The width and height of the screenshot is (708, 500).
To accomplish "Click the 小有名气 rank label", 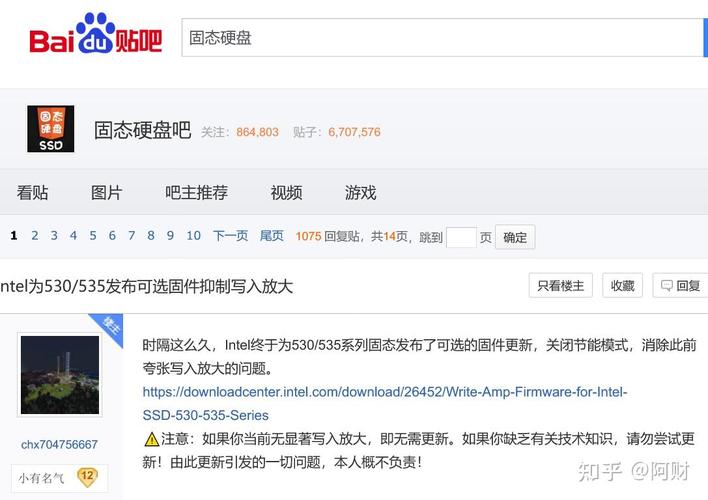I will coord(41,478).
